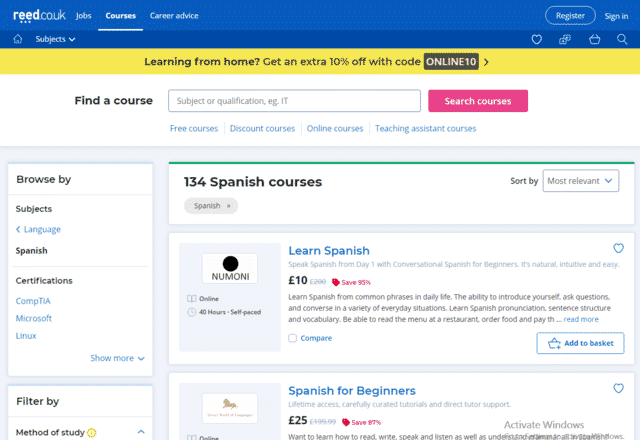Click the search magnifier icon in header
Viewport: 640px width, 440px height.
[x=622, y=39]
